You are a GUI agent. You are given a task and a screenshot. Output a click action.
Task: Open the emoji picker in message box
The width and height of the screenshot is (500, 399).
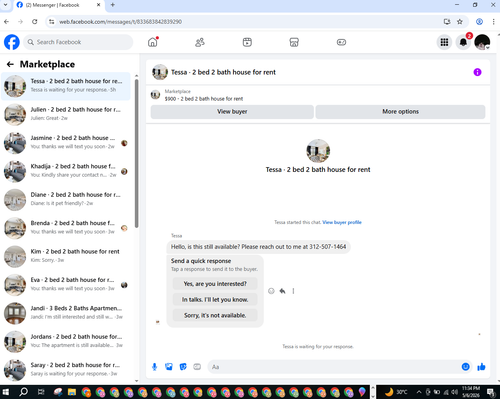click(x=466, y=367)
